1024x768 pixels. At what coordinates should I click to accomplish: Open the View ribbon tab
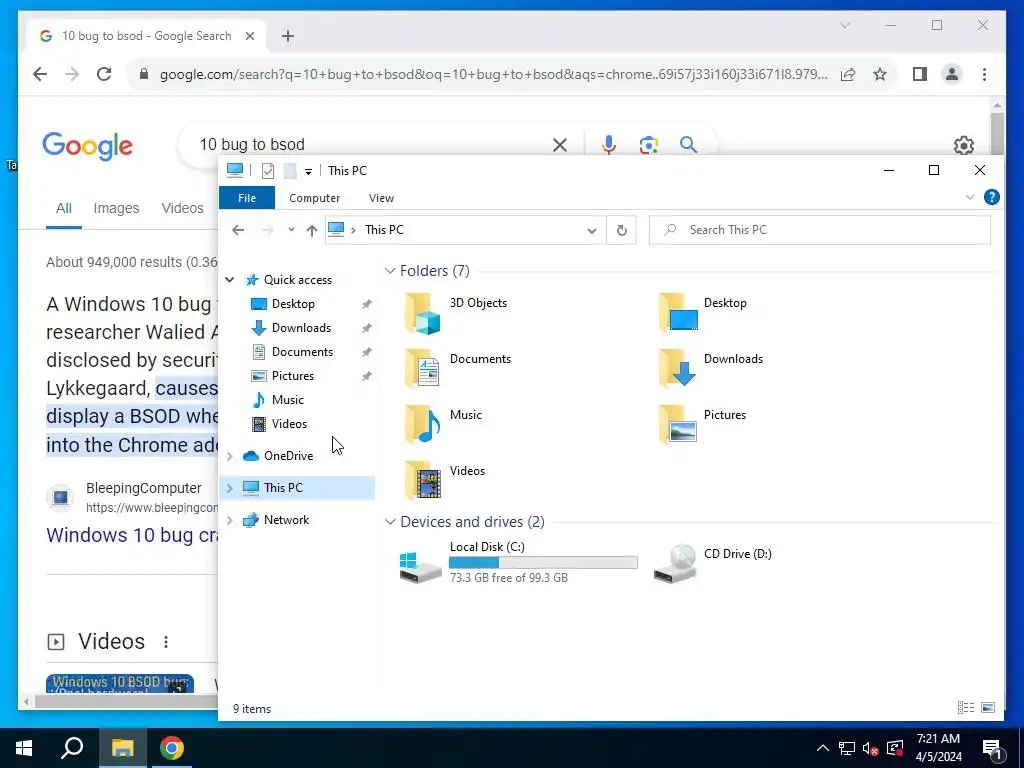point(381,198)
